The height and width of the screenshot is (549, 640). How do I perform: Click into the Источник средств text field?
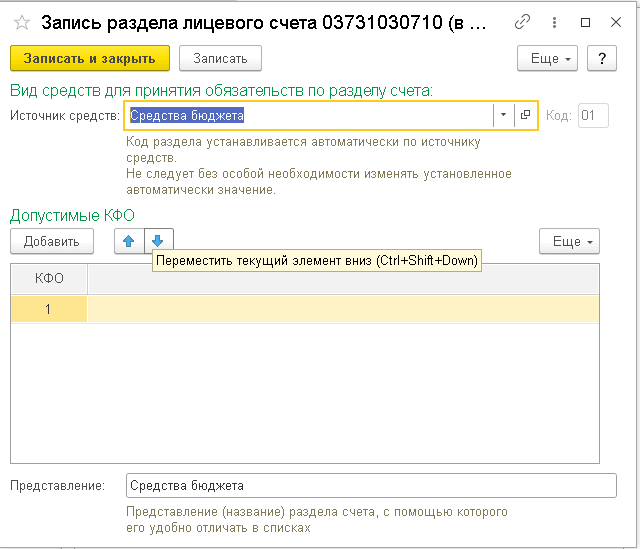click(310, 116)
